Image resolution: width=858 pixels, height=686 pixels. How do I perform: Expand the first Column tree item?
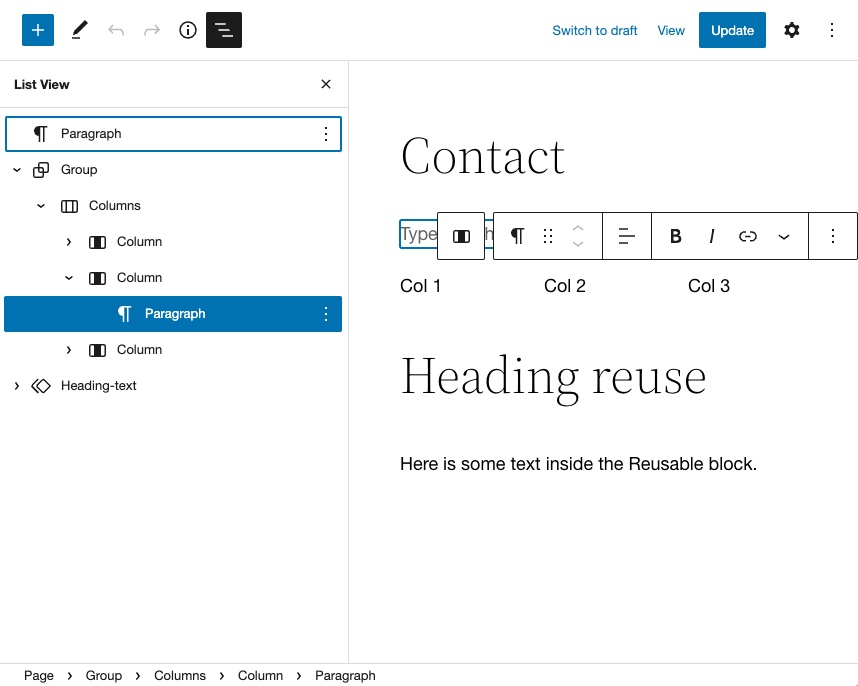68,241
